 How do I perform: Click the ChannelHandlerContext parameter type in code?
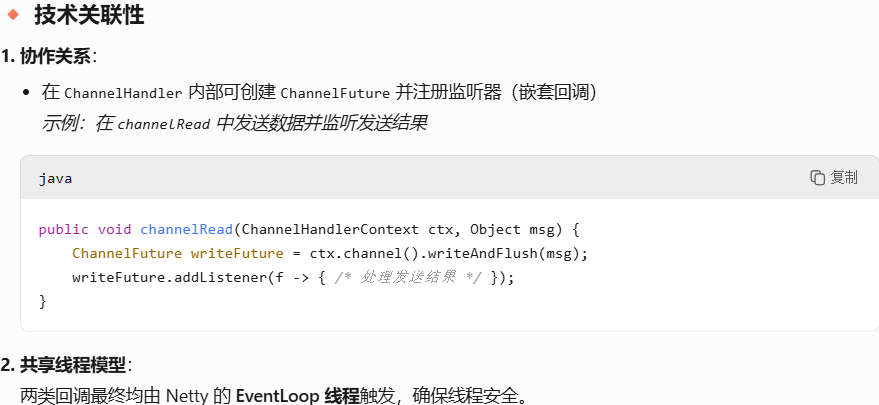330,229
